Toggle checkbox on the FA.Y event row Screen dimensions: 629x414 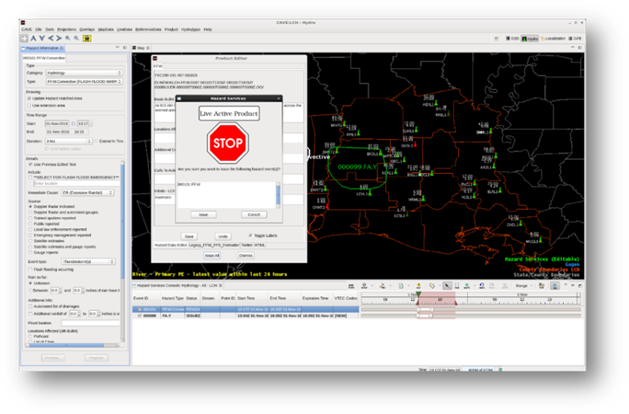pyautogui.click(x=140, y=316)
